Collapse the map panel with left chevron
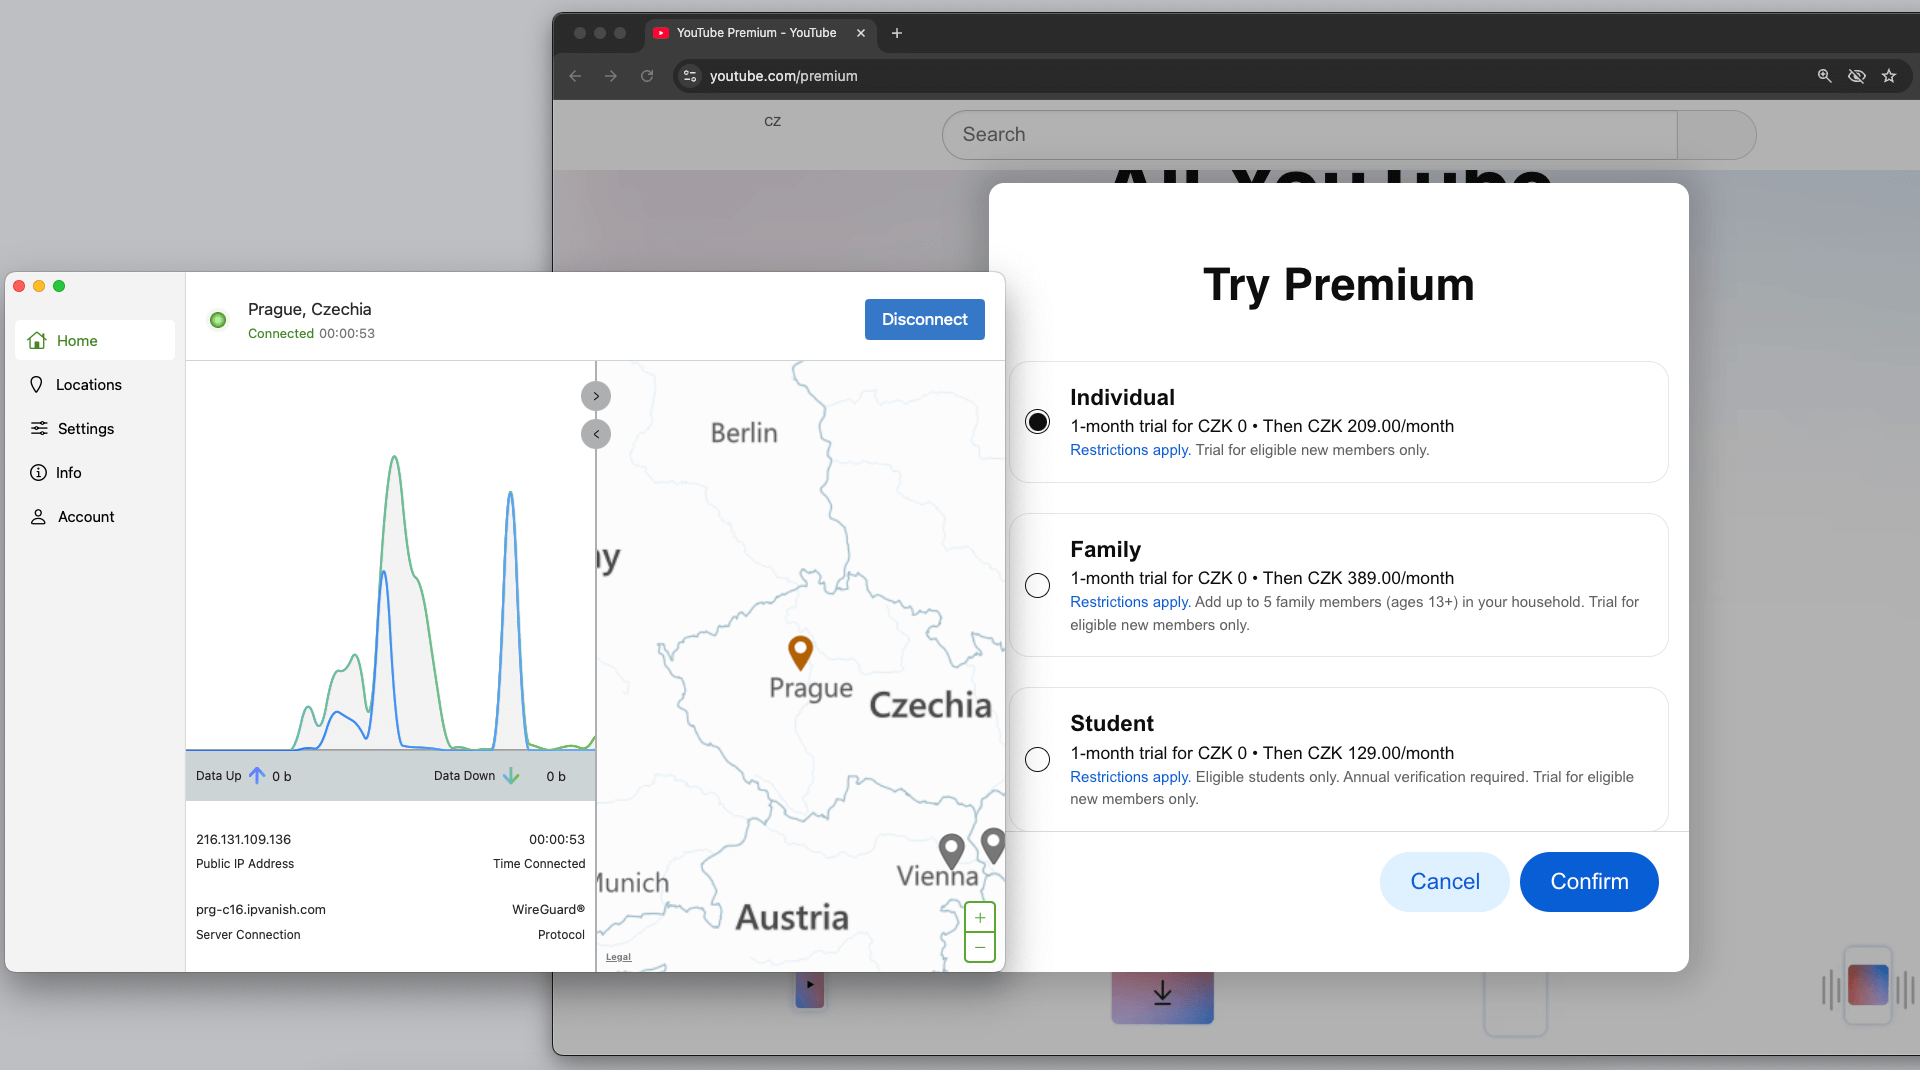 click(596, 434)
